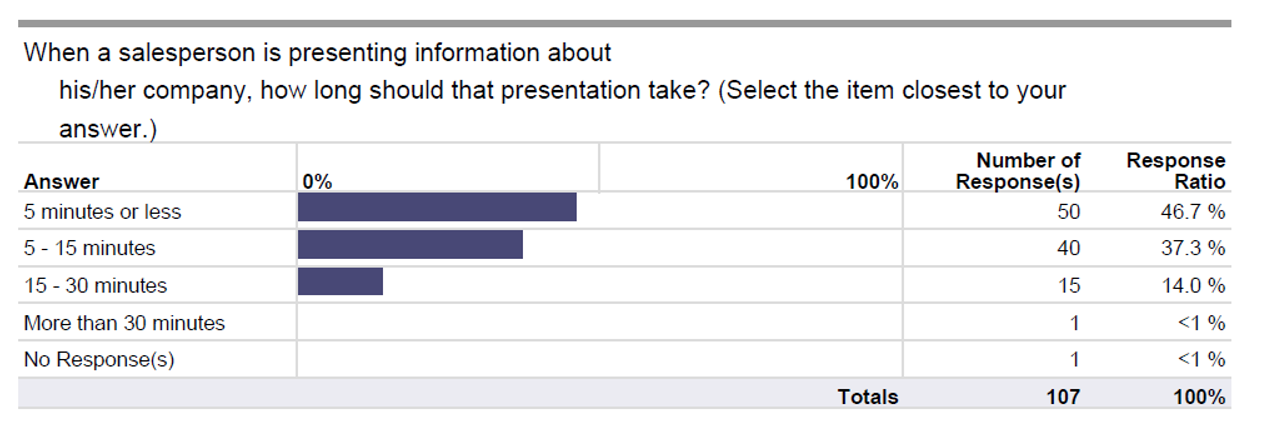This screenshot has height=440, width=1284.
Task: Click the 'More than 30 minutes' label
Action: [x=125, y=323]
